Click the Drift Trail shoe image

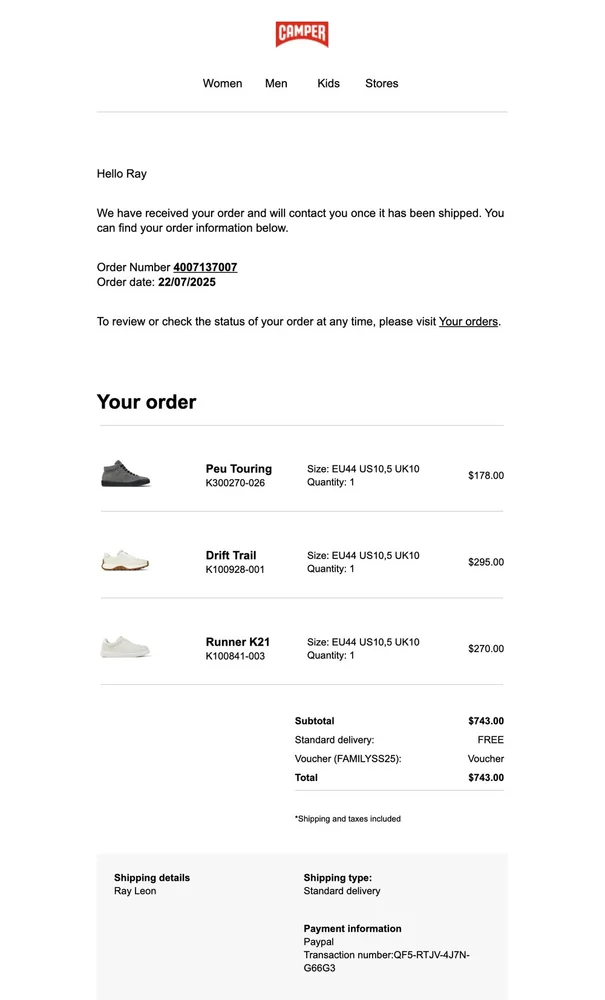click(126, 561)
